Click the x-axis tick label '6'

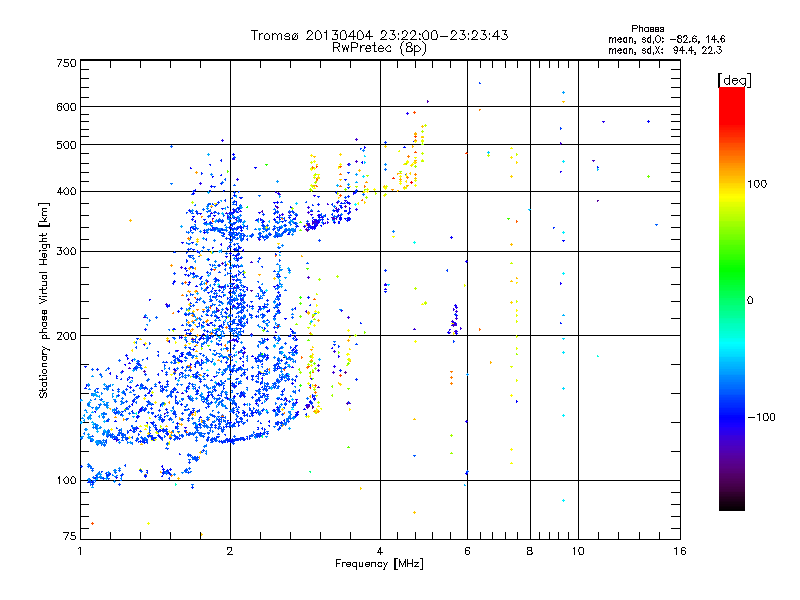pyautogui.click(x=467, y=551)
